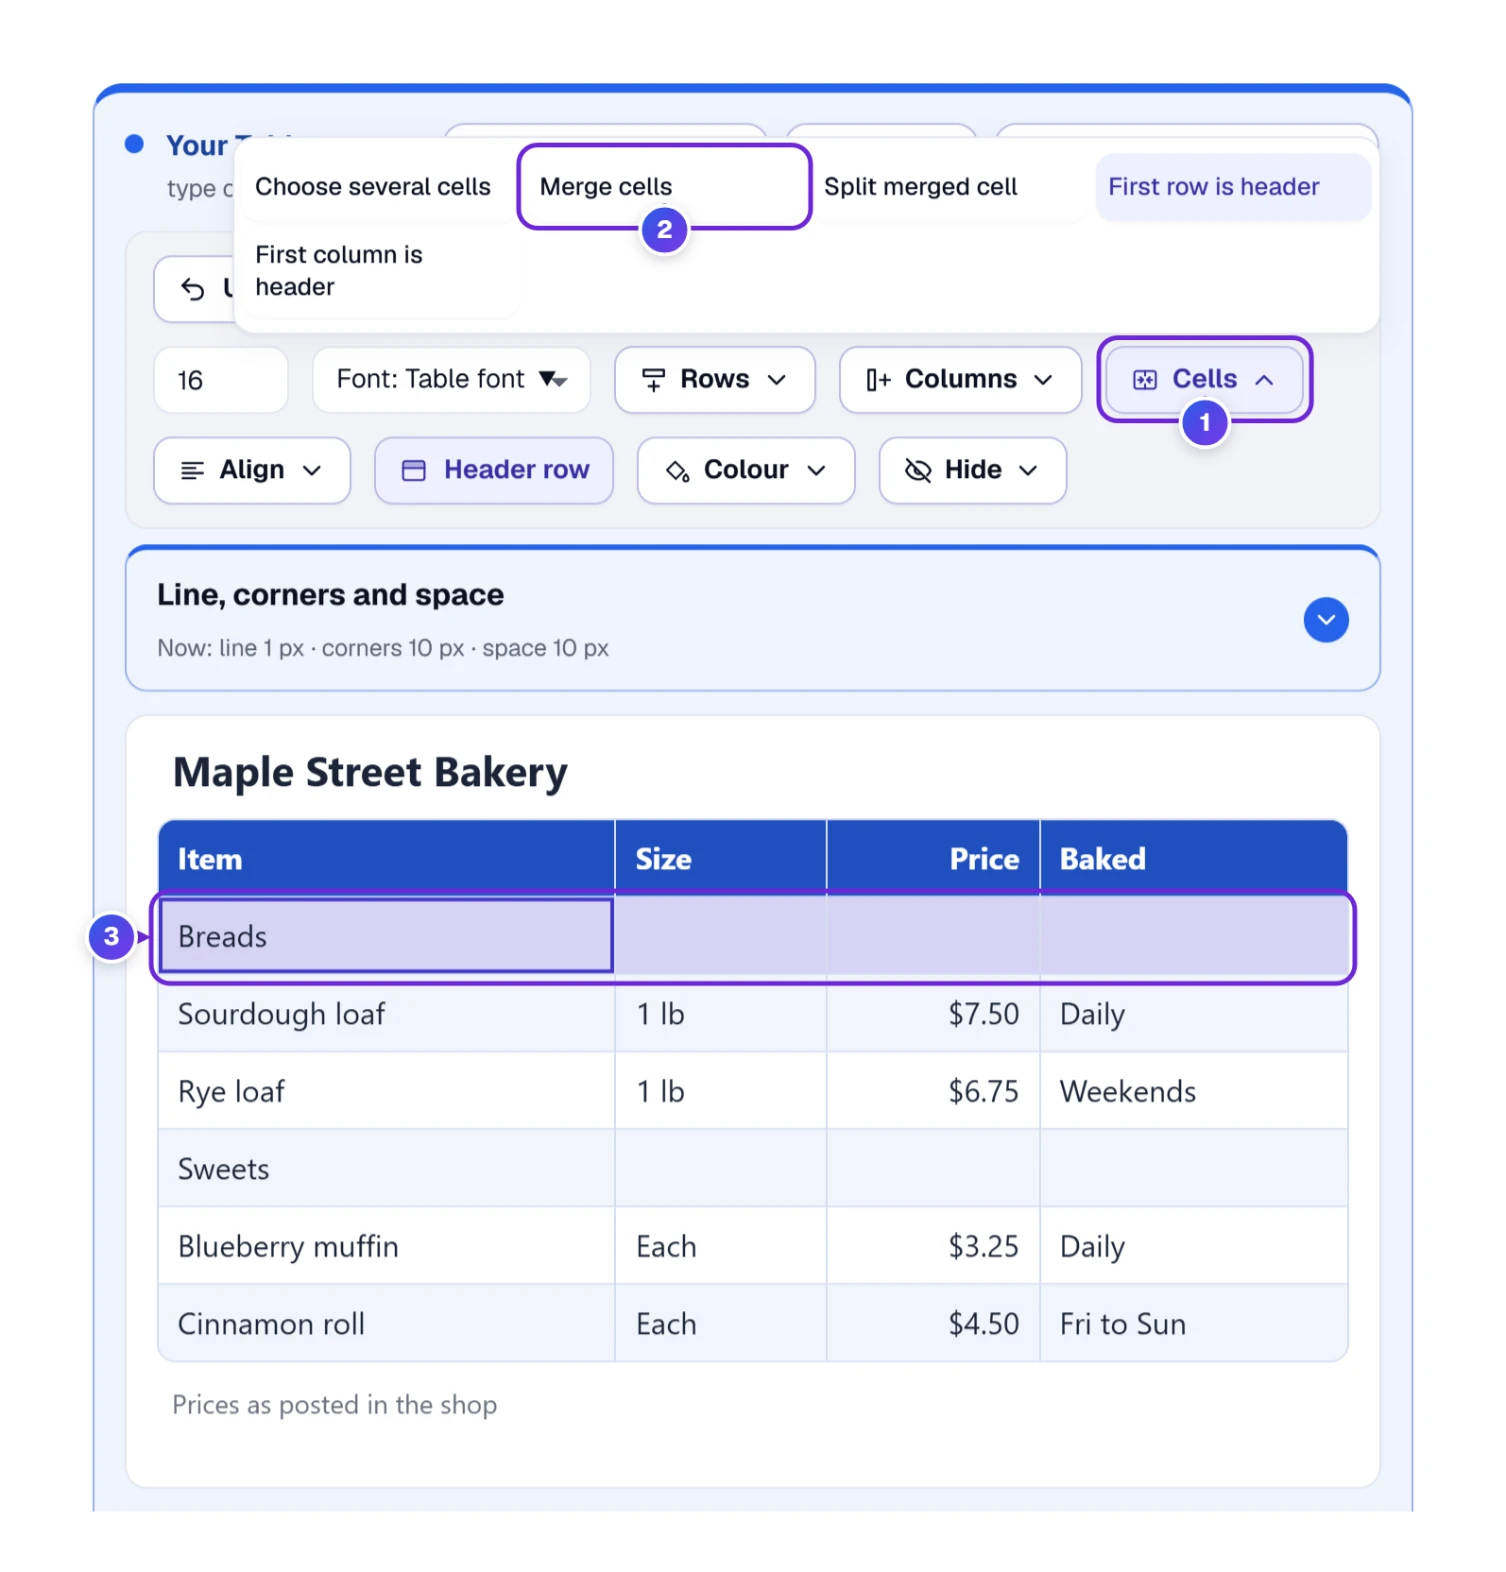Click the Fri to Sun cell
The height and width of the screenshot is (1572, 1506).
(x=1194, y=1324)
